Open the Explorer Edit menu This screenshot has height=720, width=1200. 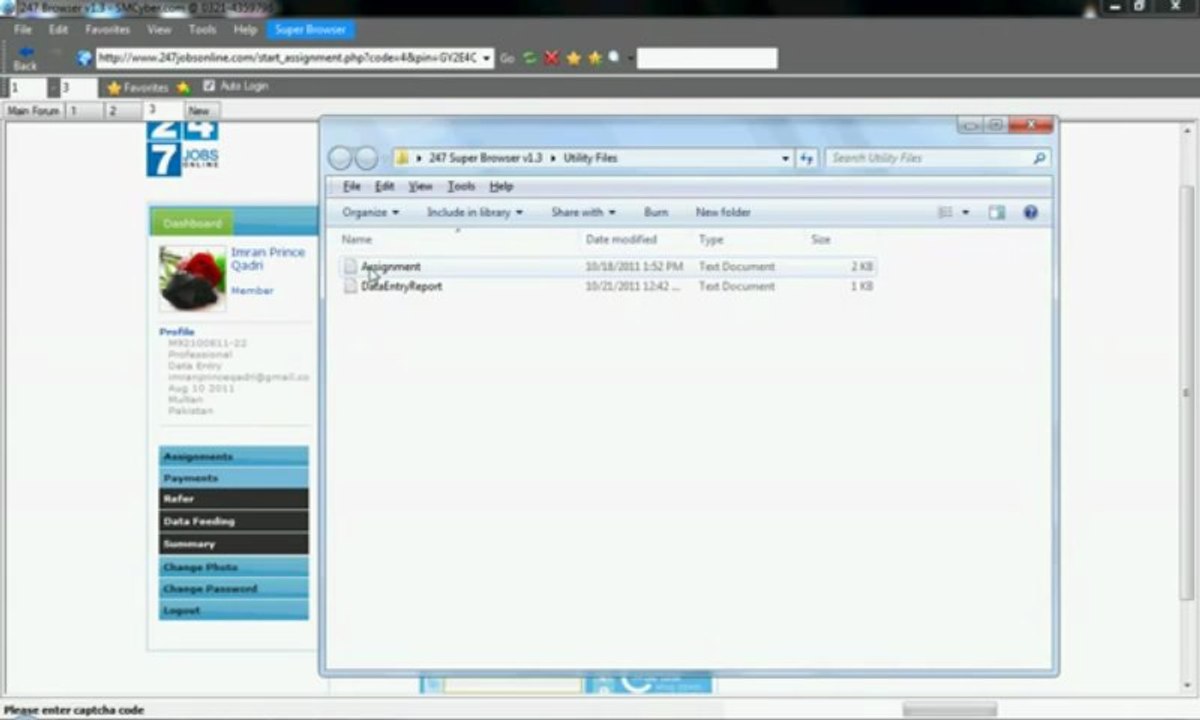coord(384,186)
